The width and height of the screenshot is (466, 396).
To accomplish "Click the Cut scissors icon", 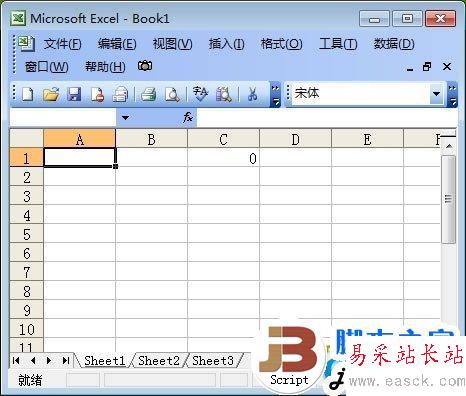I will coord(252,94).
